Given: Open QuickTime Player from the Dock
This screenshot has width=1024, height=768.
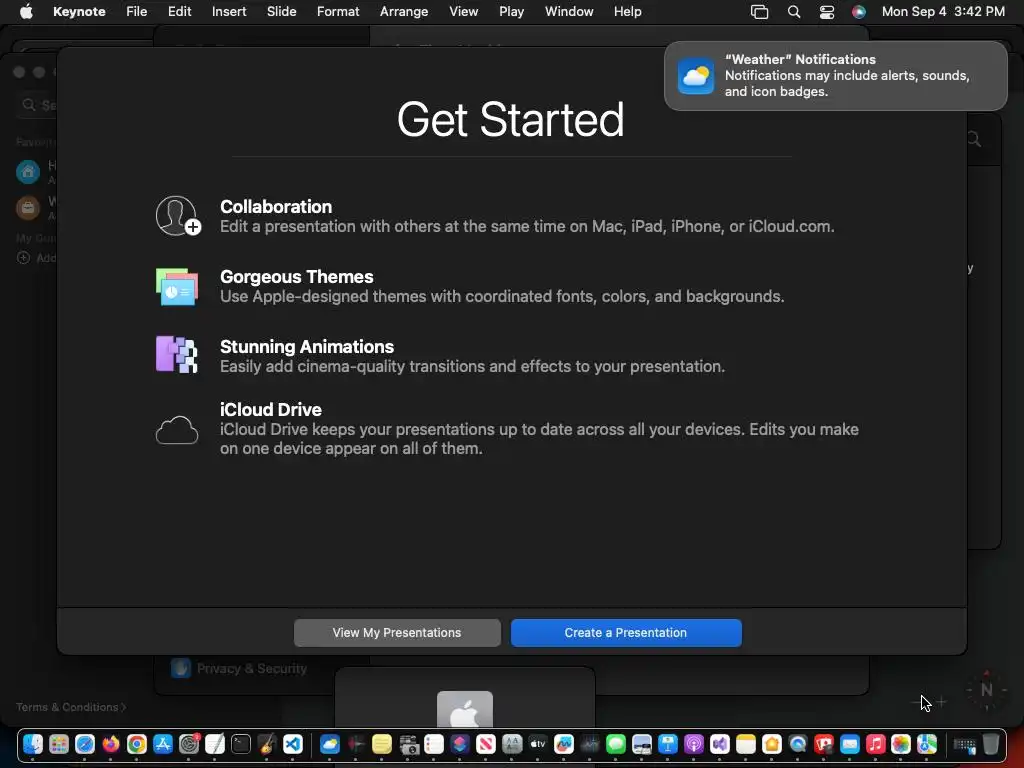Looking at the screenshot, I should pos(797,744).
